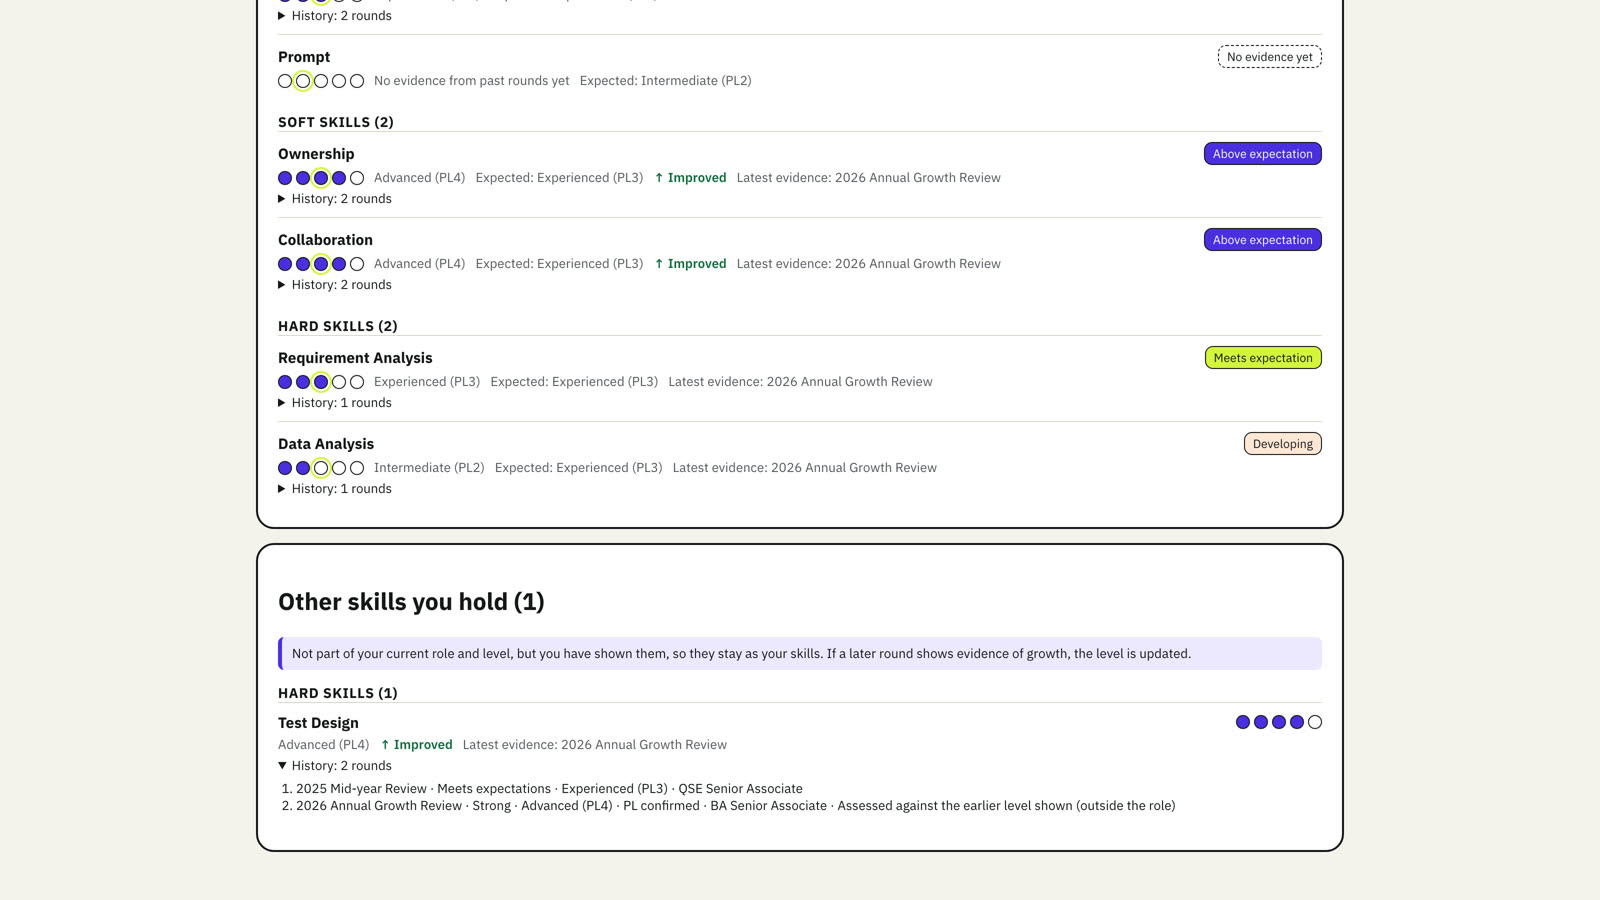
Task: Expand Collaboration history of 2 rounds
Action: (335, 285)
